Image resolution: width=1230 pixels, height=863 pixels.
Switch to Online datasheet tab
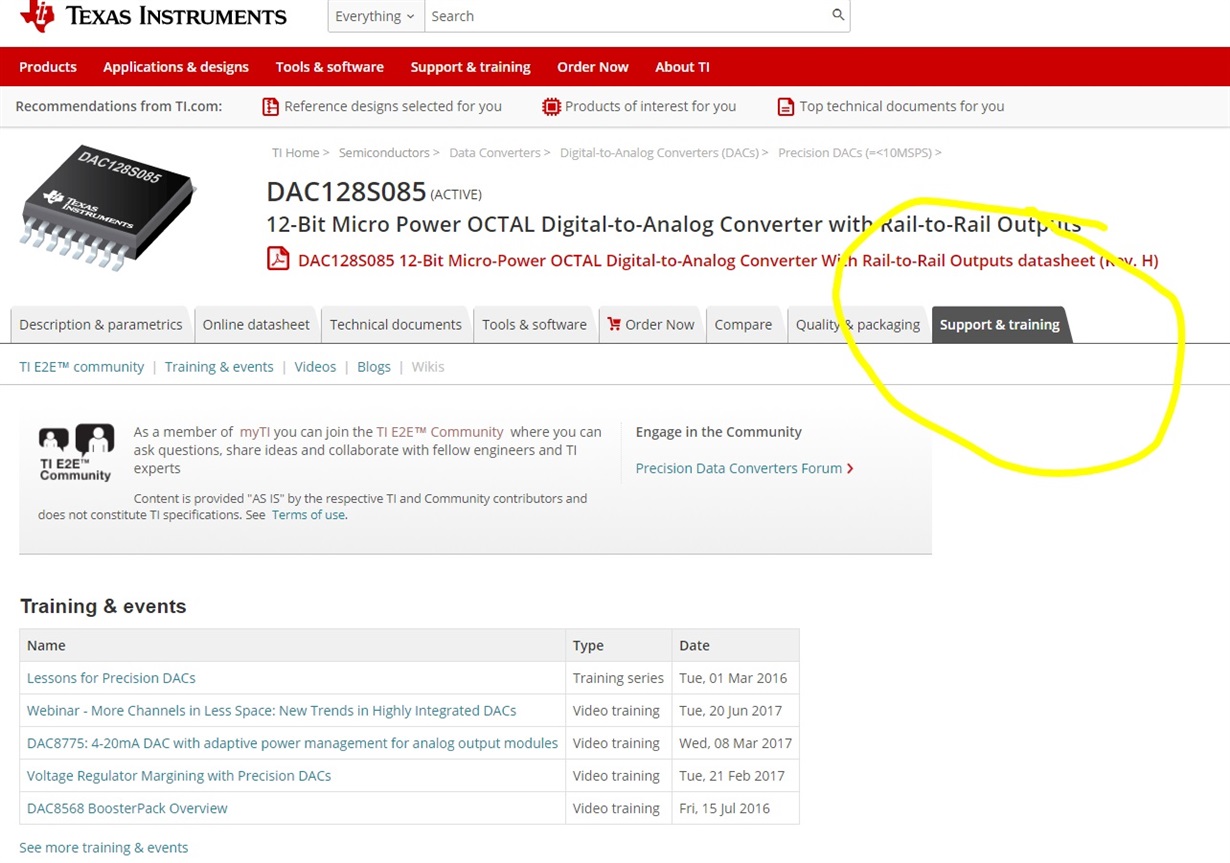256,325
